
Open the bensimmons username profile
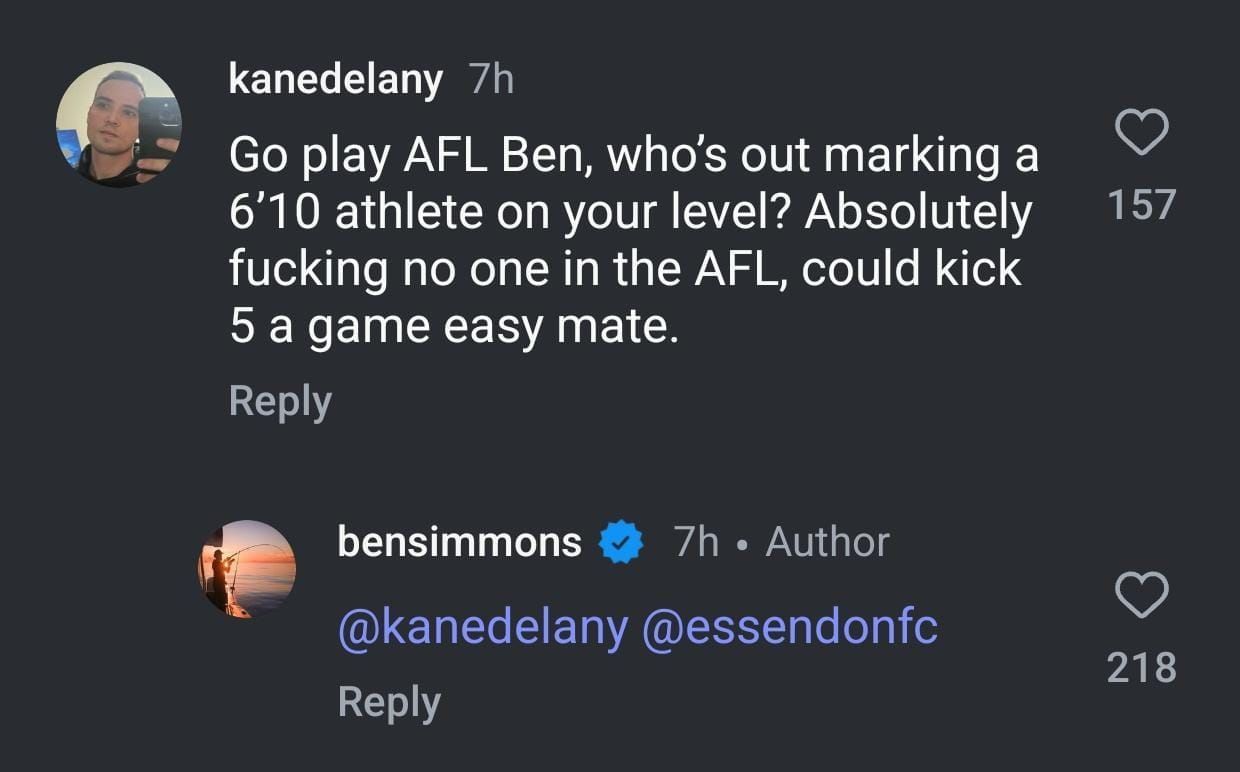459,542
